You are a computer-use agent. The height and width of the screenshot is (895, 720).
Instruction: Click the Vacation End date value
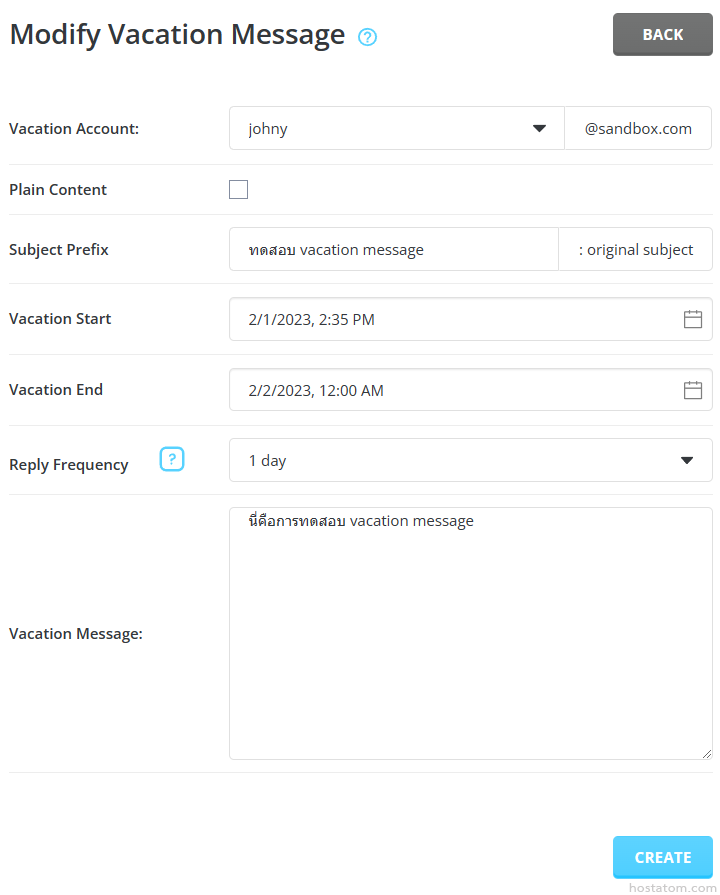315,391
